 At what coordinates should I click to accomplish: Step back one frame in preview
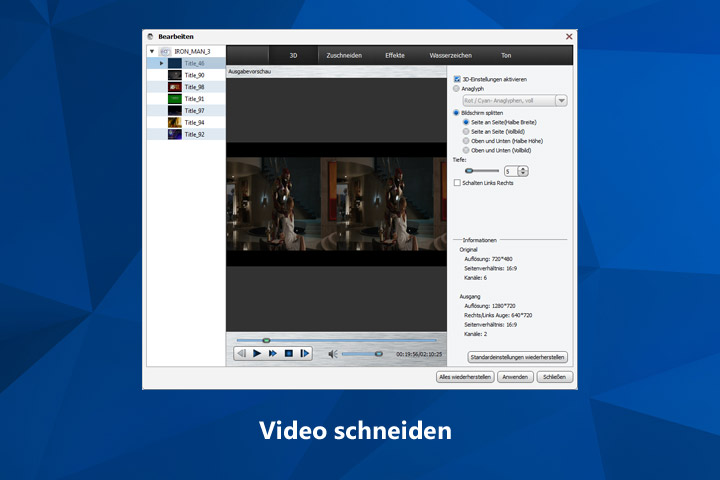(242, 353)
